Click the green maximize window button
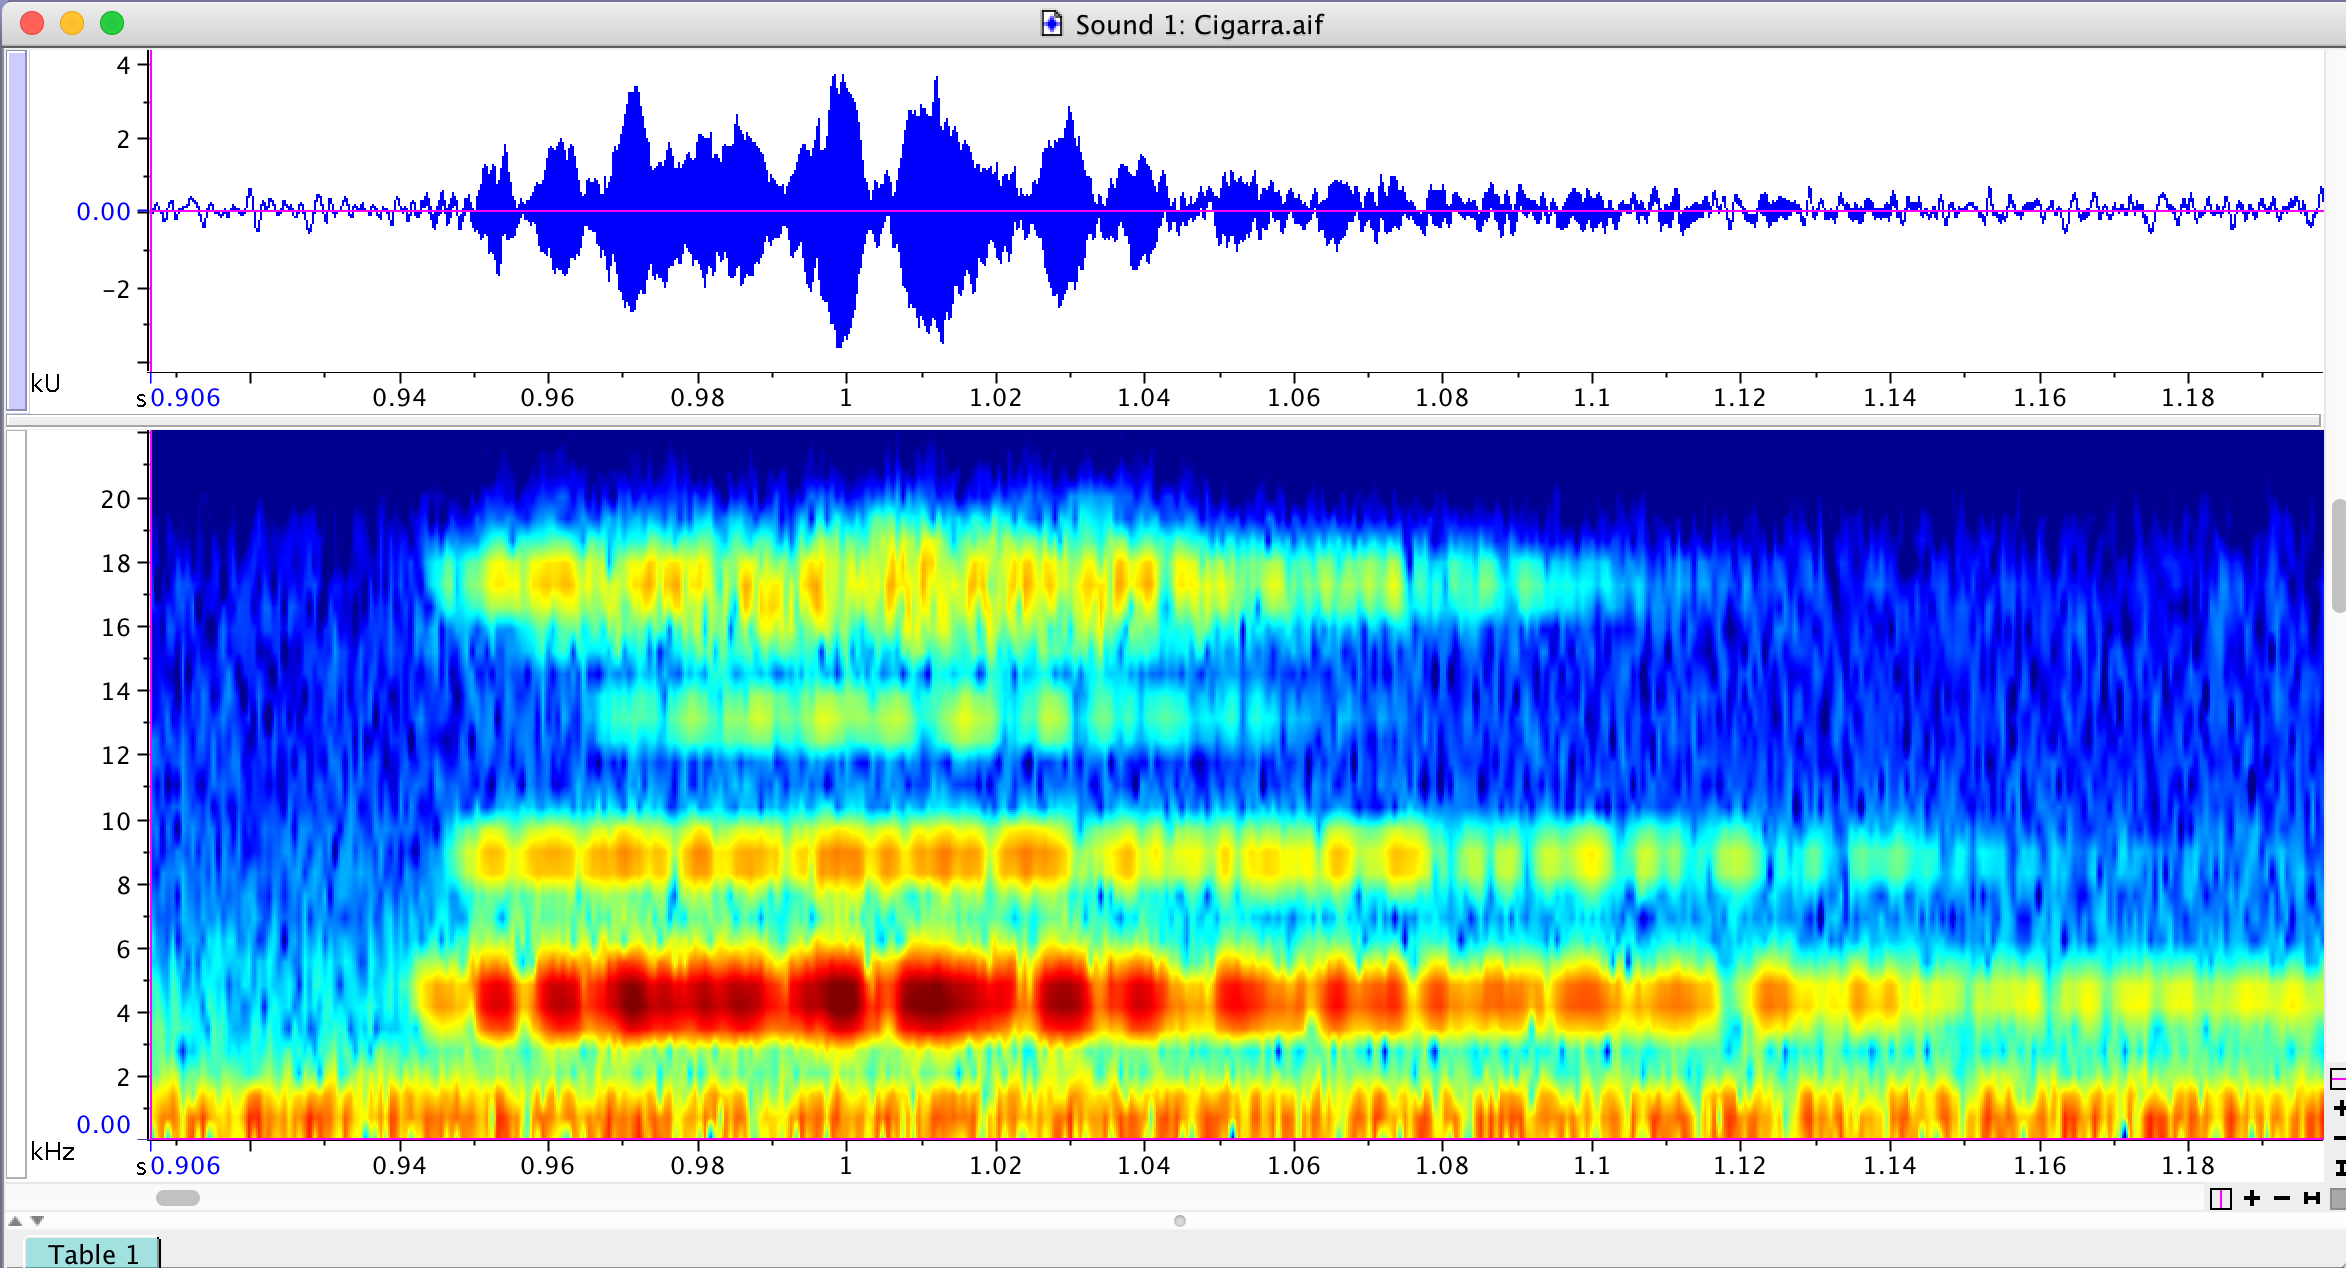Viewport: 2346px width, 1268px height. pos(112,23)
